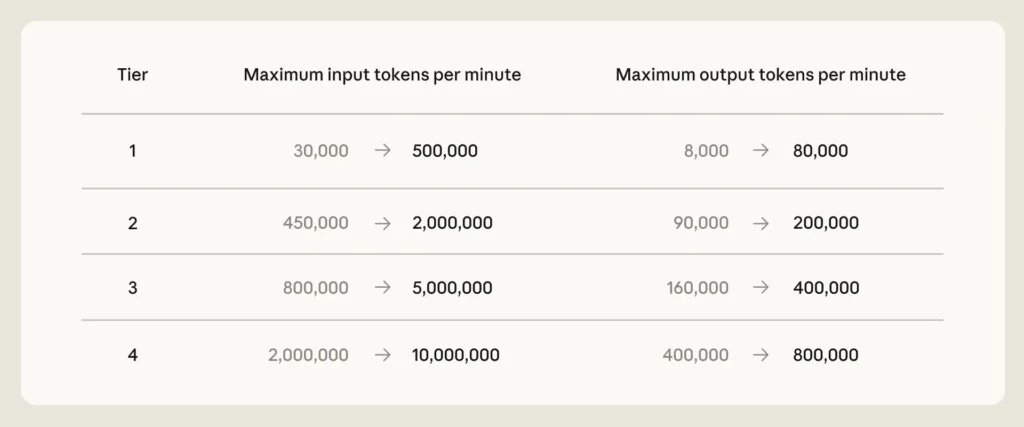Click the 800,000 output token value
This screenshot has height=427, width=1024.
click(x=826, y=355)
